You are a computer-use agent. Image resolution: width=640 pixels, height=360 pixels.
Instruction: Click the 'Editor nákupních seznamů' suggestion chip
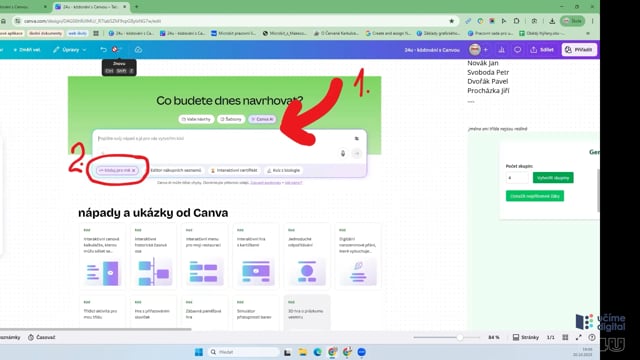click(176, 170)
